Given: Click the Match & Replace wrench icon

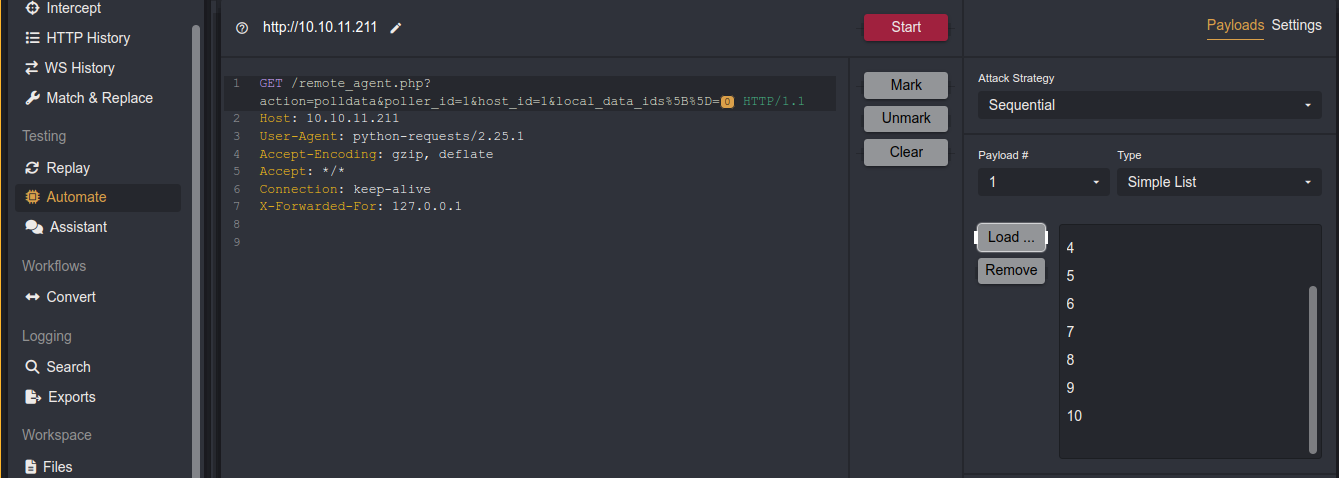Looking at the screenshot, I should [32, 98].
